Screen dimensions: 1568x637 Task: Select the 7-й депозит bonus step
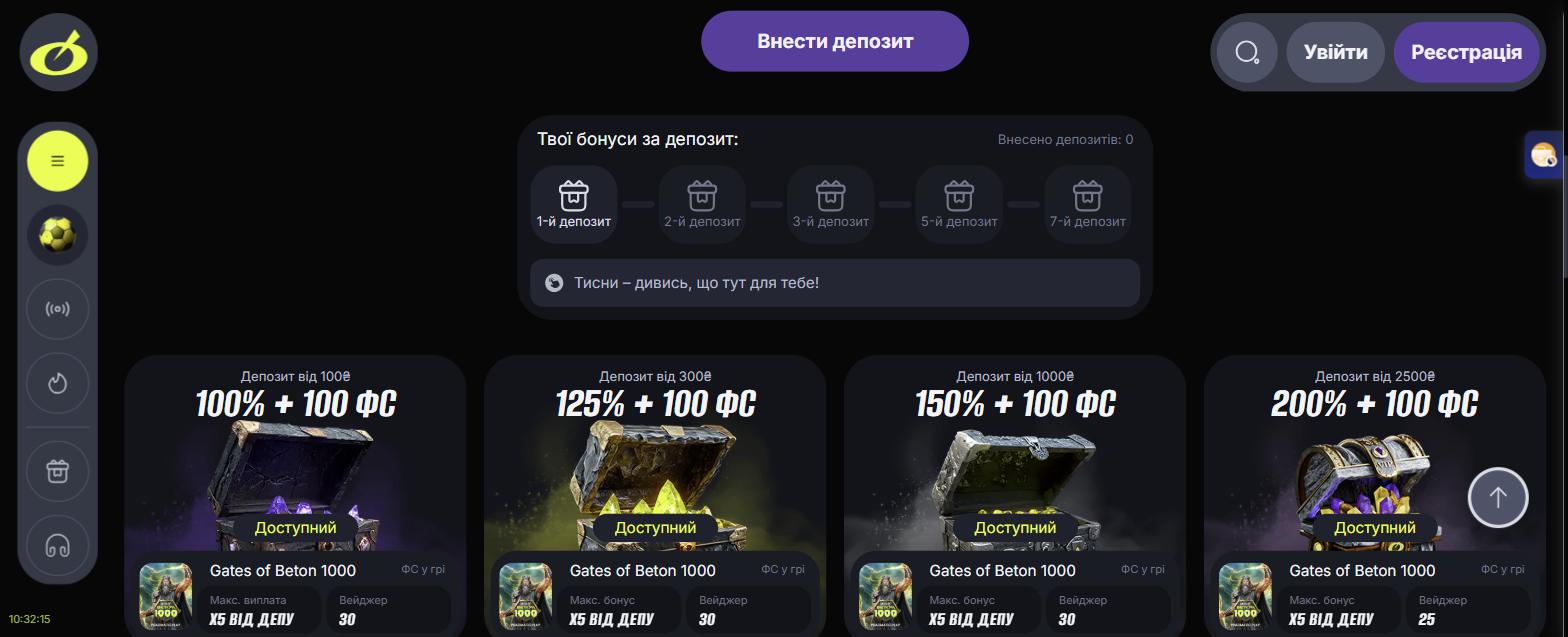pos(1087,204)
